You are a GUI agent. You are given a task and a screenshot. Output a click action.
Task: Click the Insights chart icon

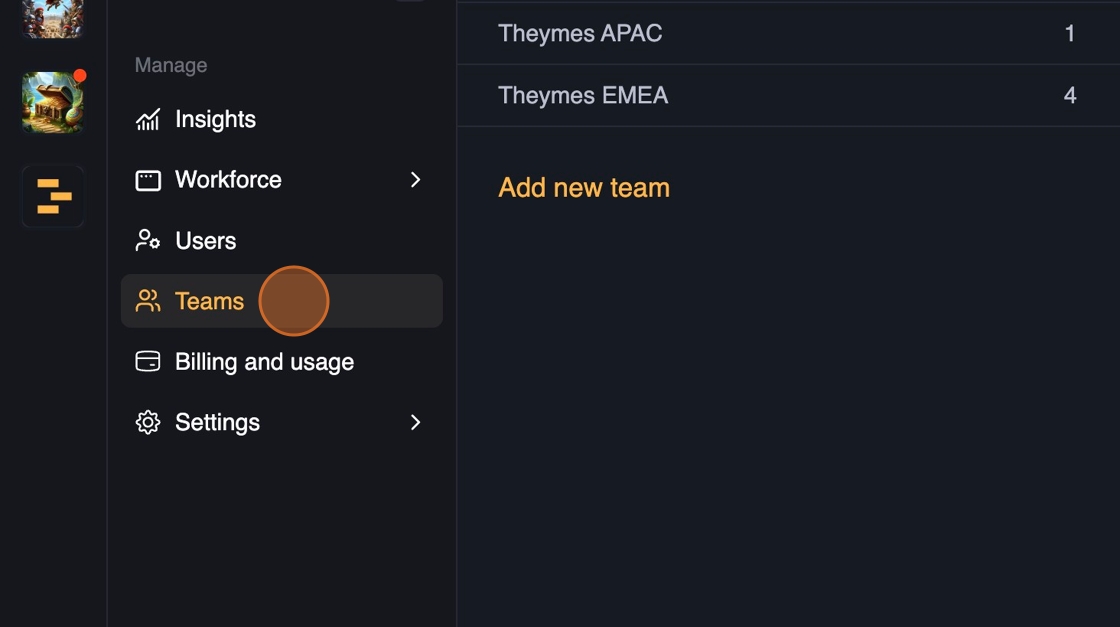pyautogui.click(x=148, y=120)
